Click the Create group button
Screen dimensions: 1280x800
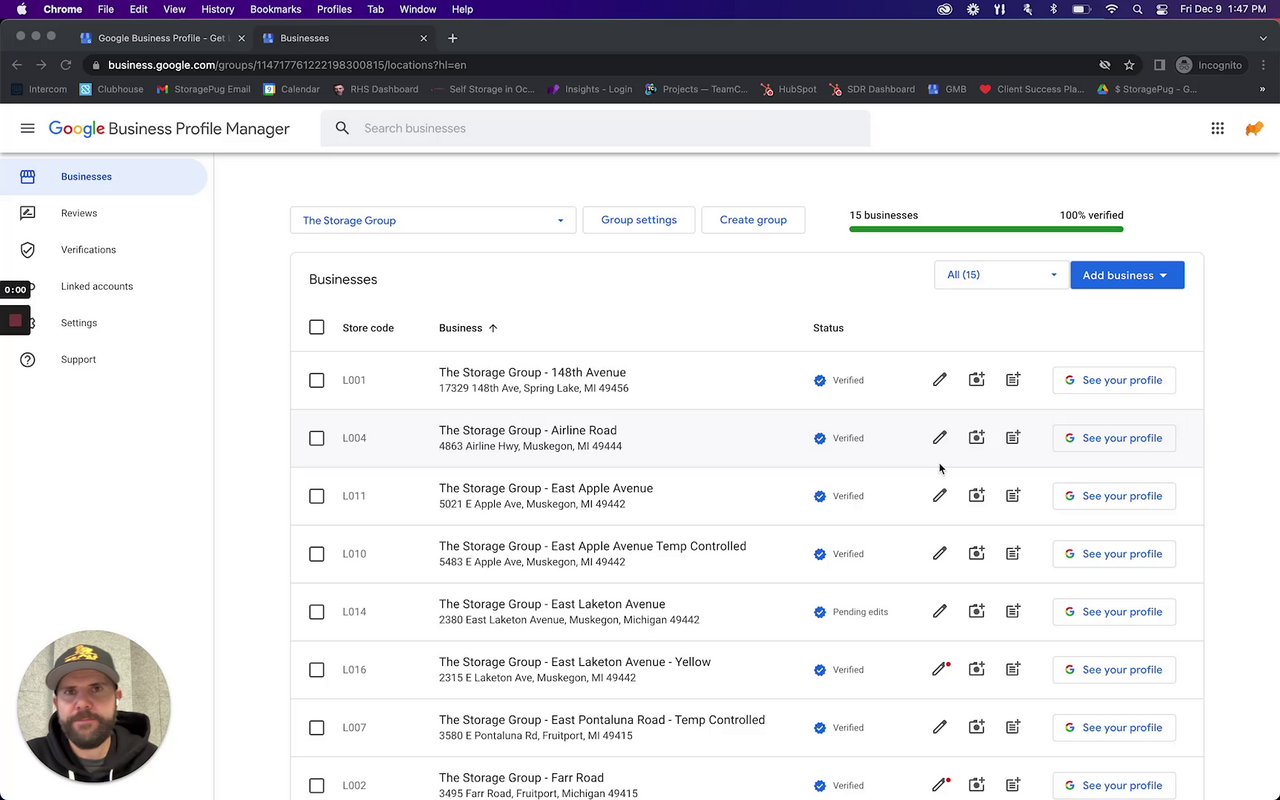coord(753,220)
